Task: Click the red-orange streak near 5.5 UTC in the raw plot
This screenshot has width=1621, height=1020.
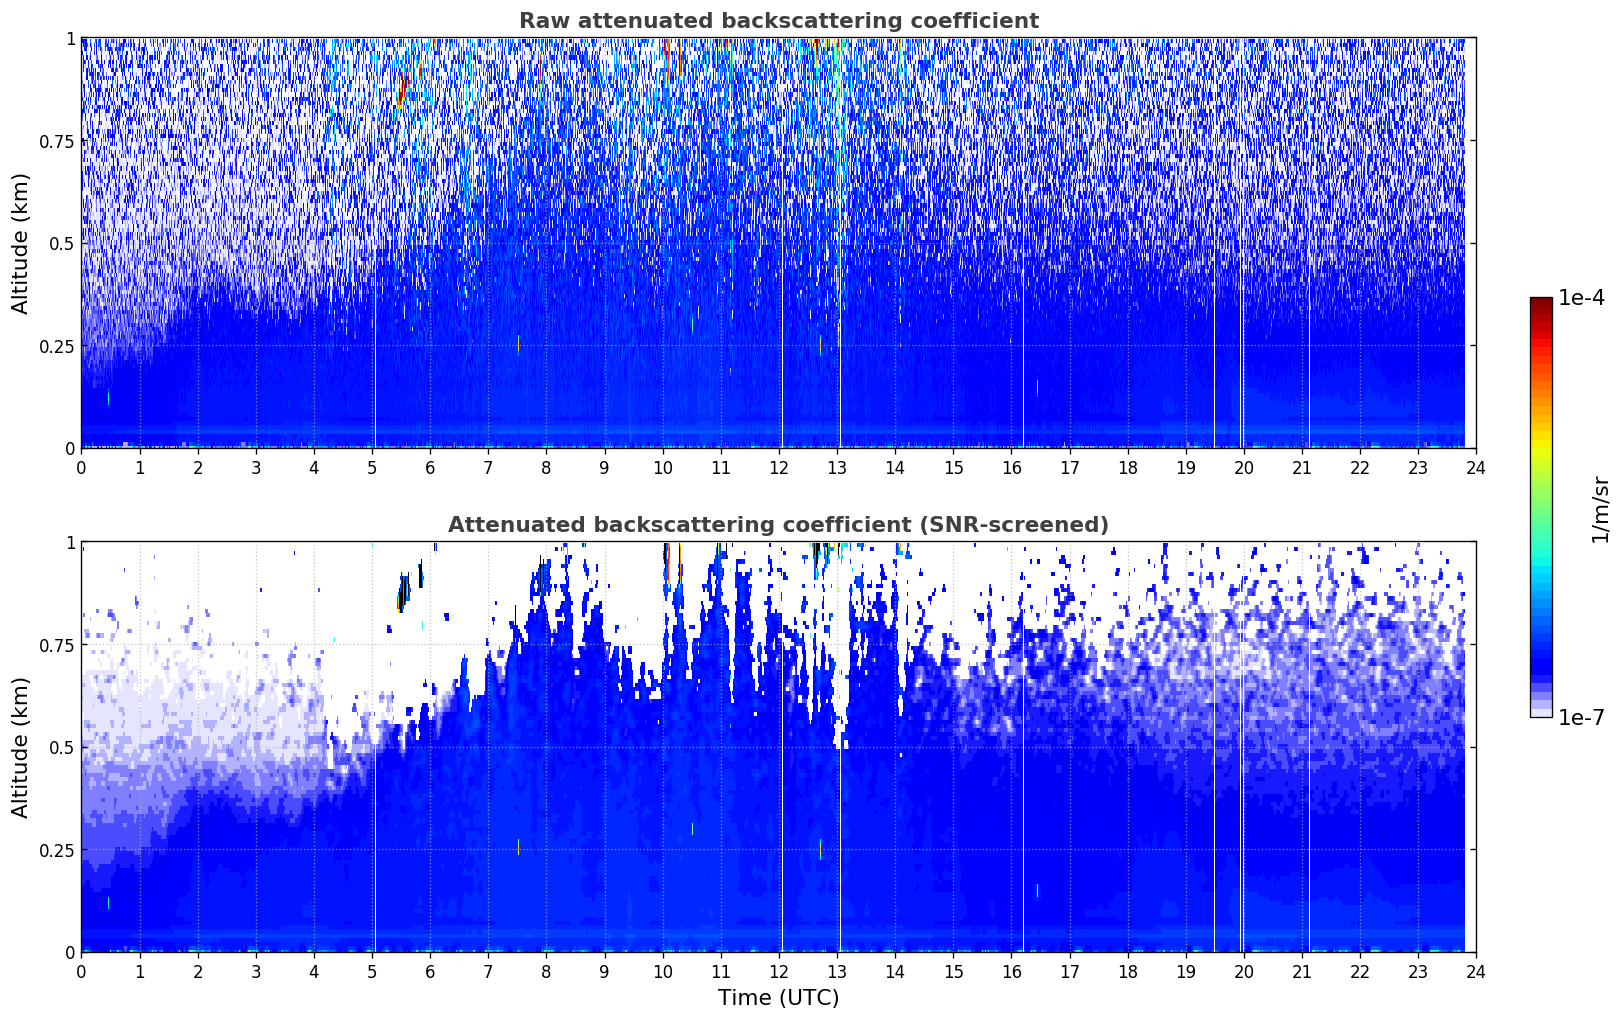Action: coord(402,88)
